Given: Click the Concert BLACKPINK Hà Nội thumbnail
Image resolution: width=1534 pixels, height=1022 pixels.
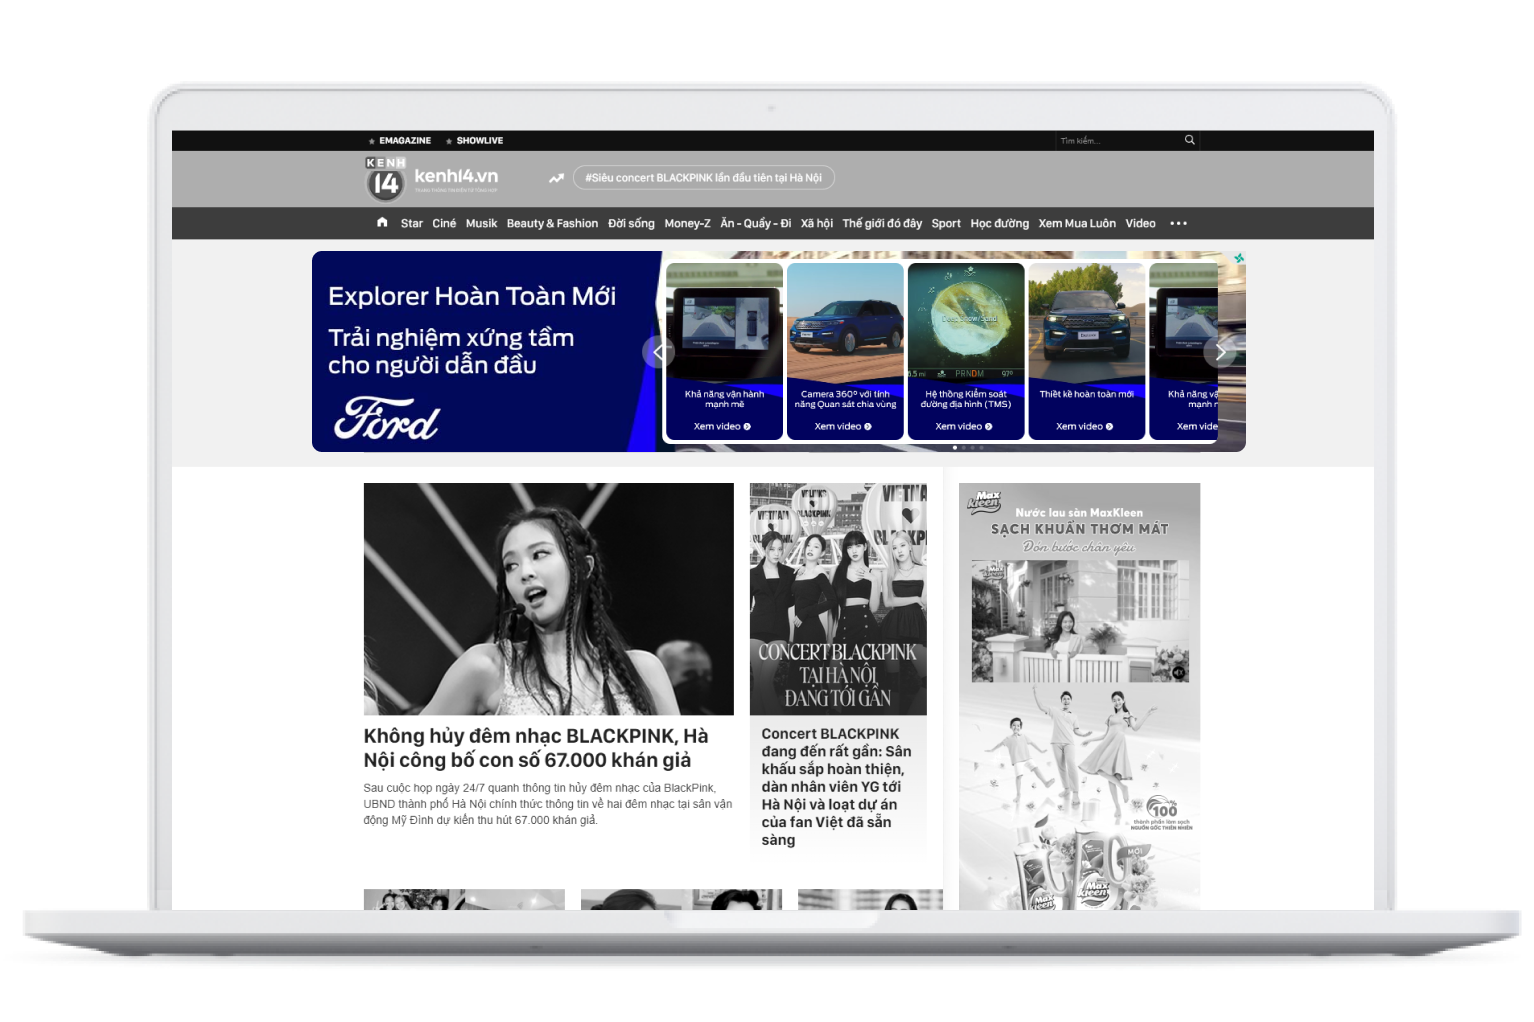Looking at the screenshot, I should (838, 598).
